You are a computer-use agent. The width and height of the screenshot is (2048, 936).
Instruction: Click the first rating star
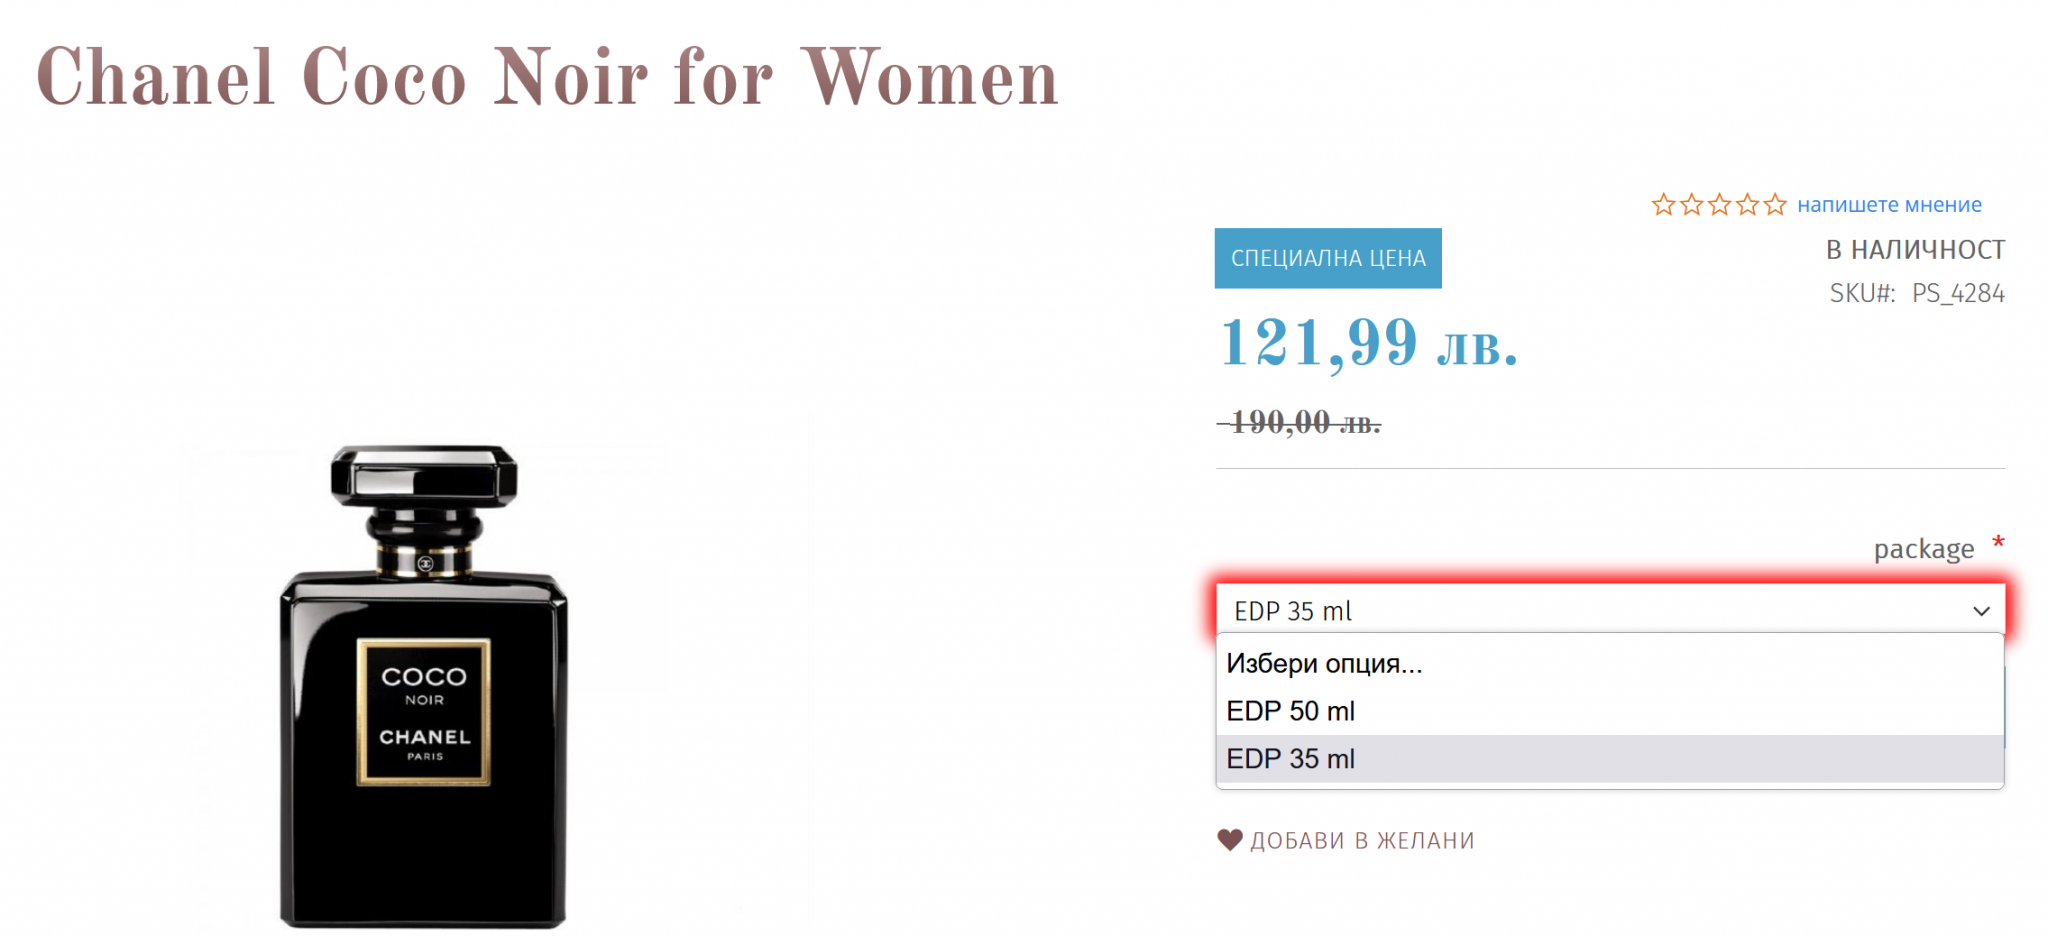(1663, 205)
